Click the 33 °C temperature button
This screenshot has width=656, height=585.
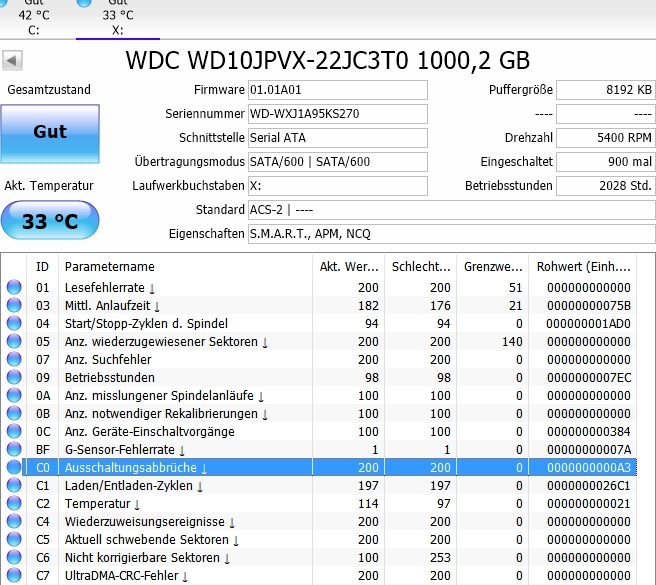pyautogui.click(x=50, y=221)
